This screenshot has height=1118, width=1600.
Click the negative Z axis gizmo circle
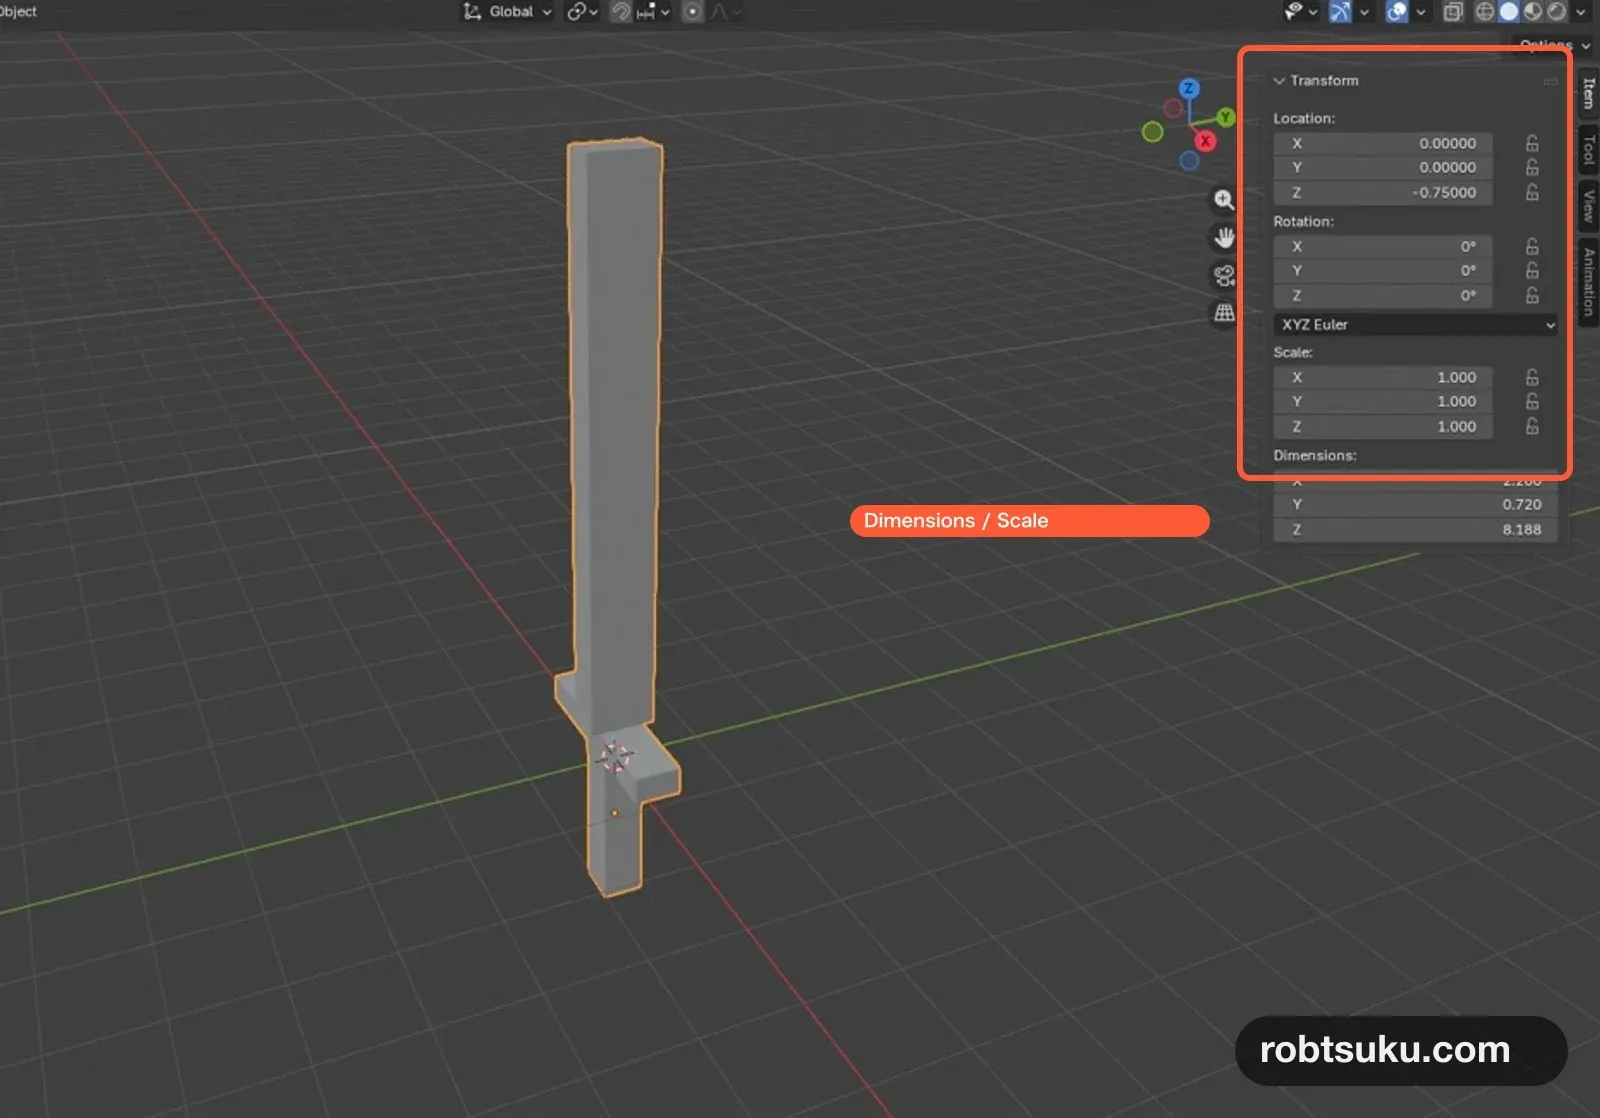(x=1189, y=160)
